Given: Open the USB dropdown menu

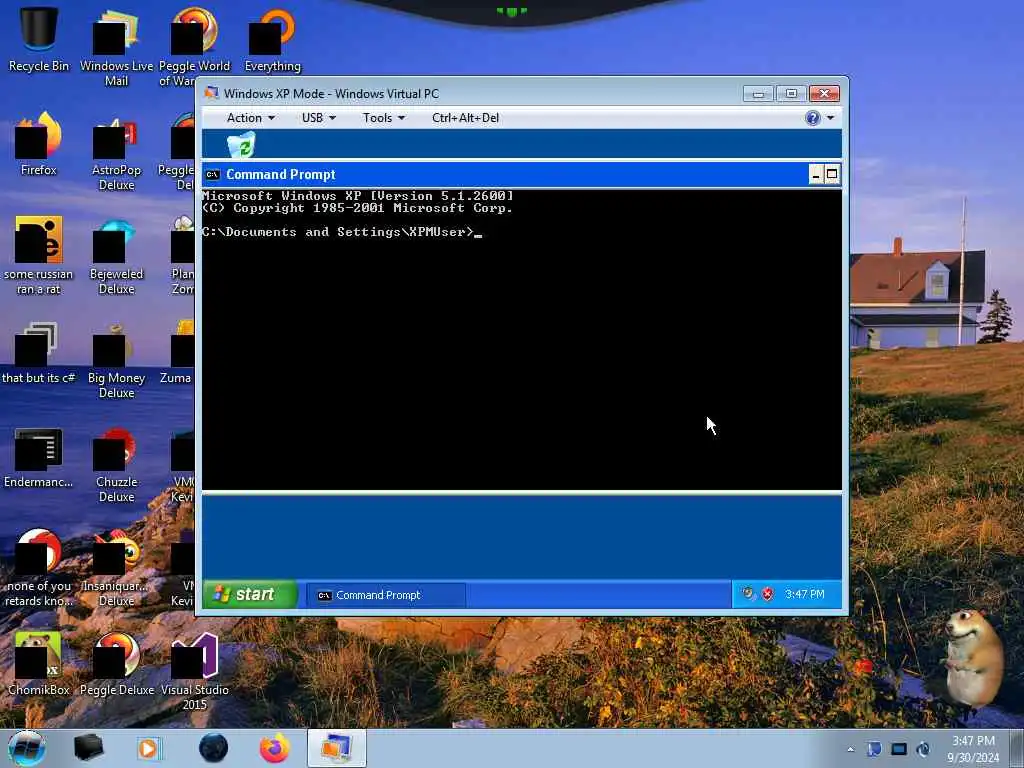Looking at the screenshot, I should coord(319,118).
